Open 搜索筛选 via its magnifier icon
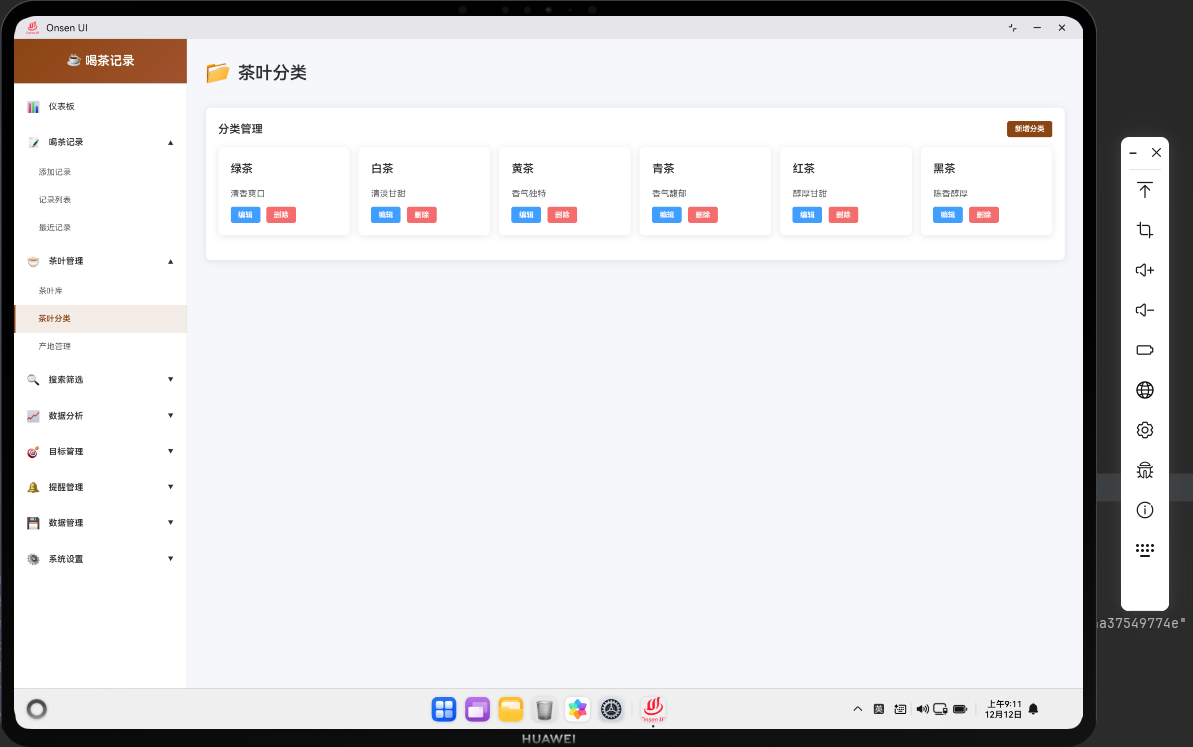Screen dimensions: 1193x747 (x=33, y=380)
